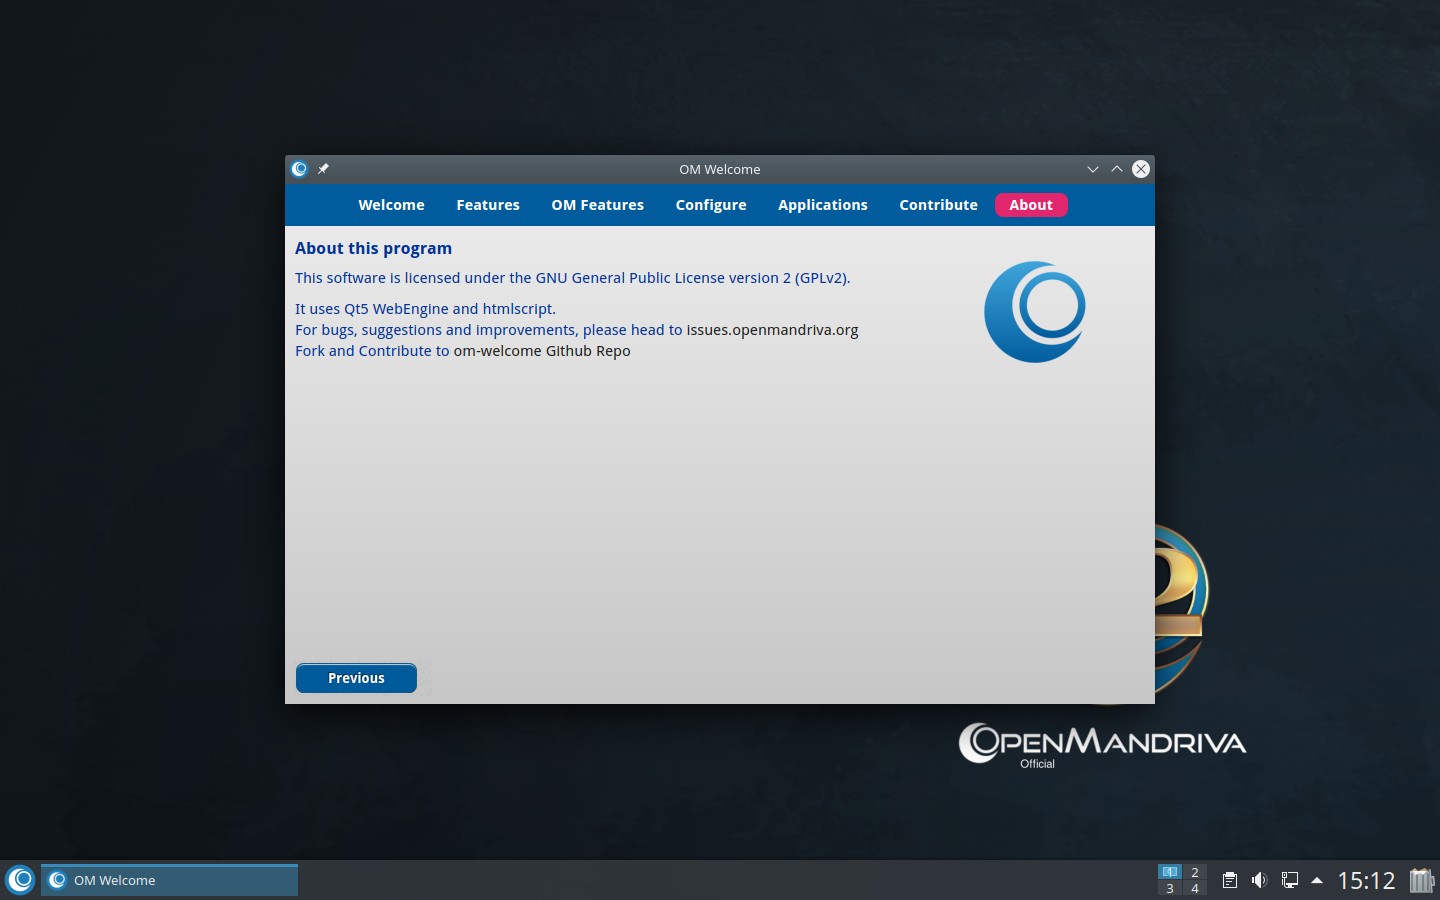1440x900 pixels.
Task: Maximize window using the up chevron
Action: pyautogui.click(x=1117, y=169)
